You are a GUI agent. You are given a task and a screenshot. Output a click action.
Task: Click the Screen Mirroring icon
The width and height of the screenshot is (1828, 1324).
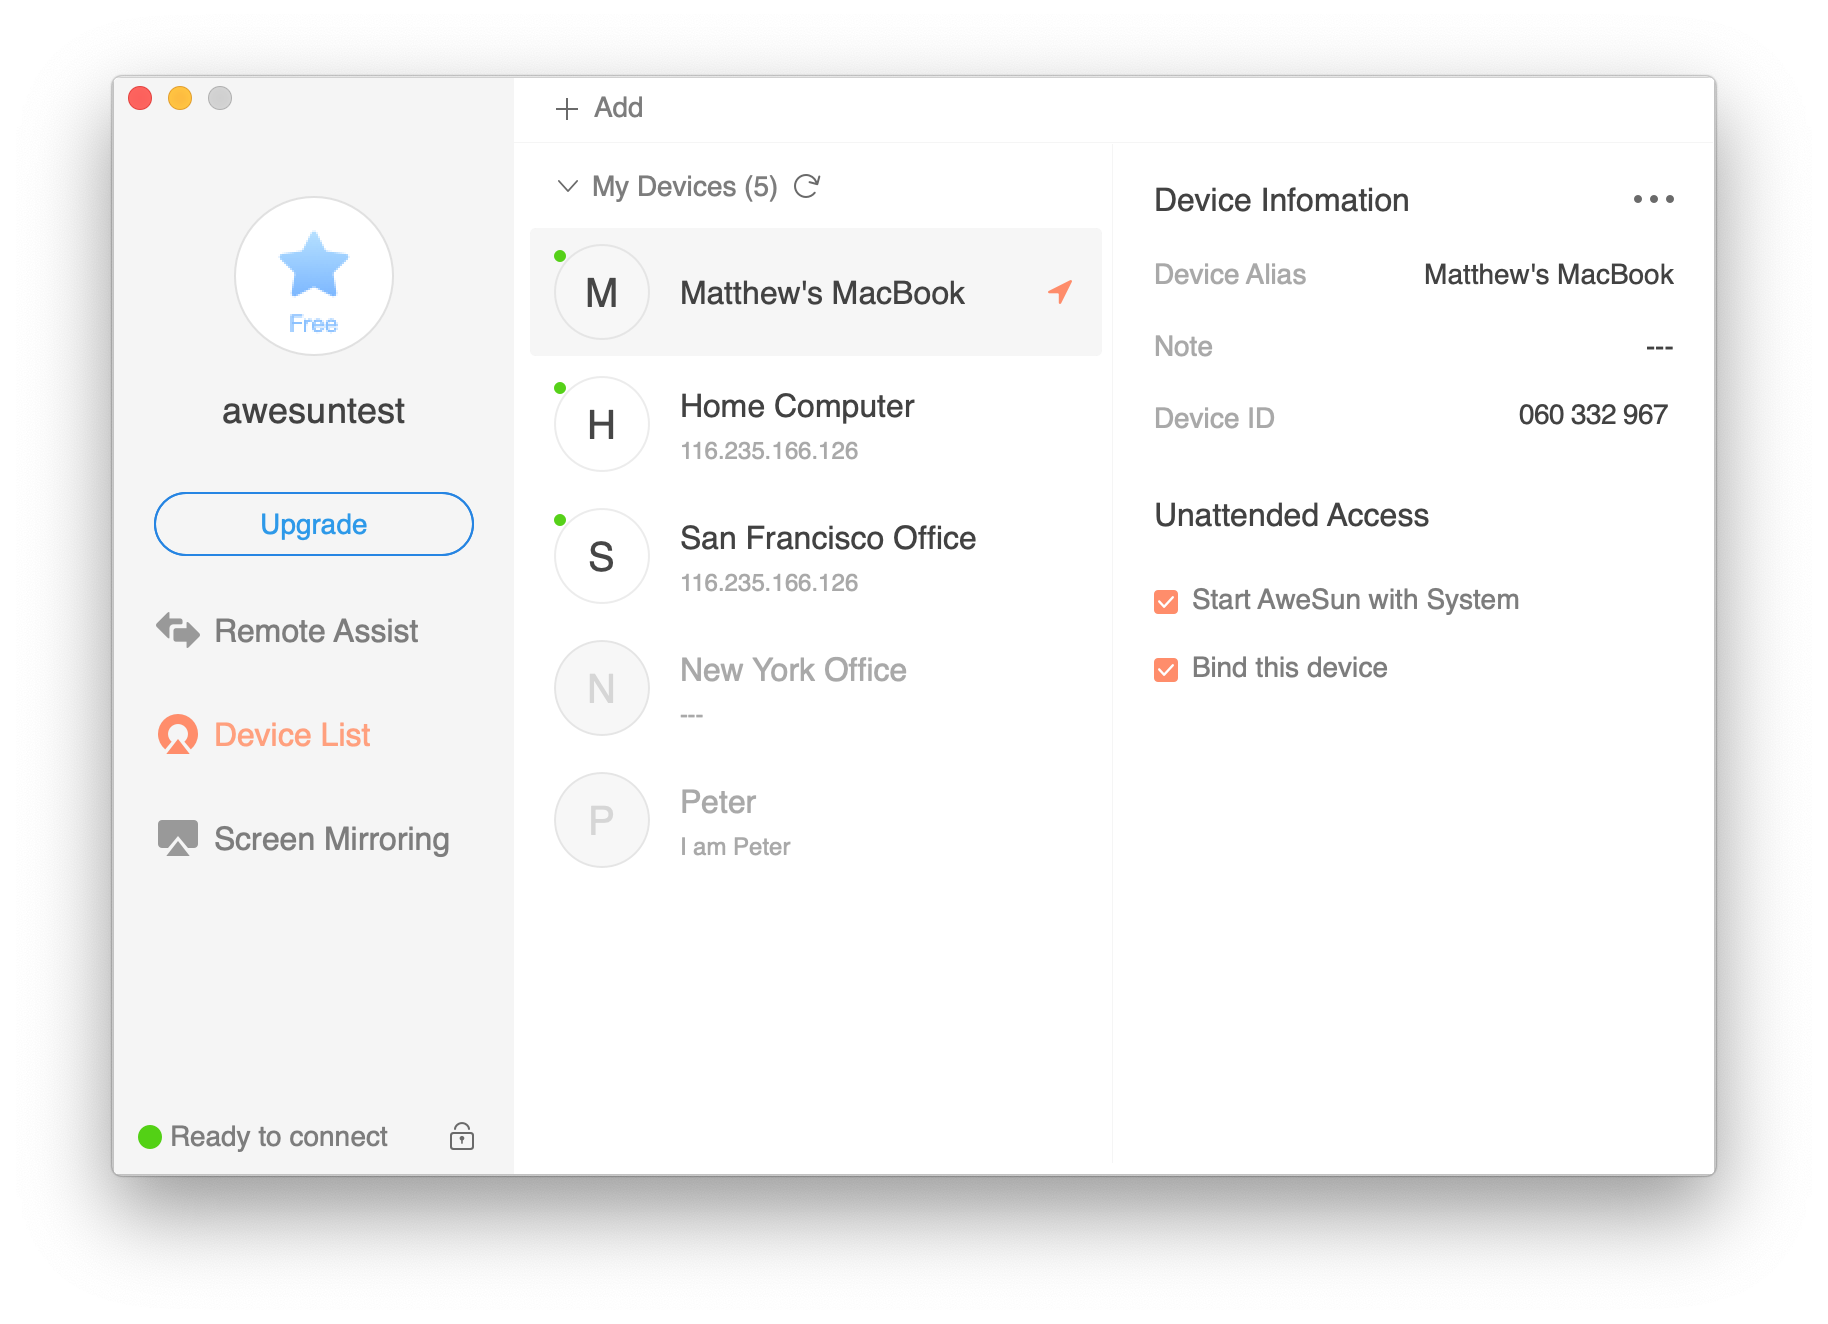(177, 838)
